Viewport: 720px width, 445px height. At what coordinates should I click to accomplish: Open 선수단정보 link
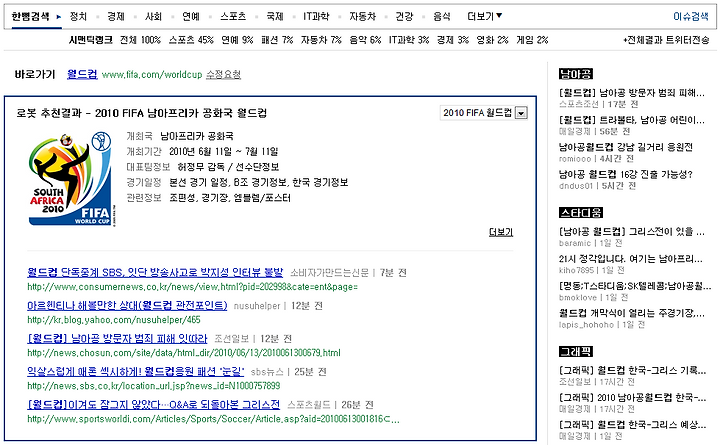[x=257, y=167]
